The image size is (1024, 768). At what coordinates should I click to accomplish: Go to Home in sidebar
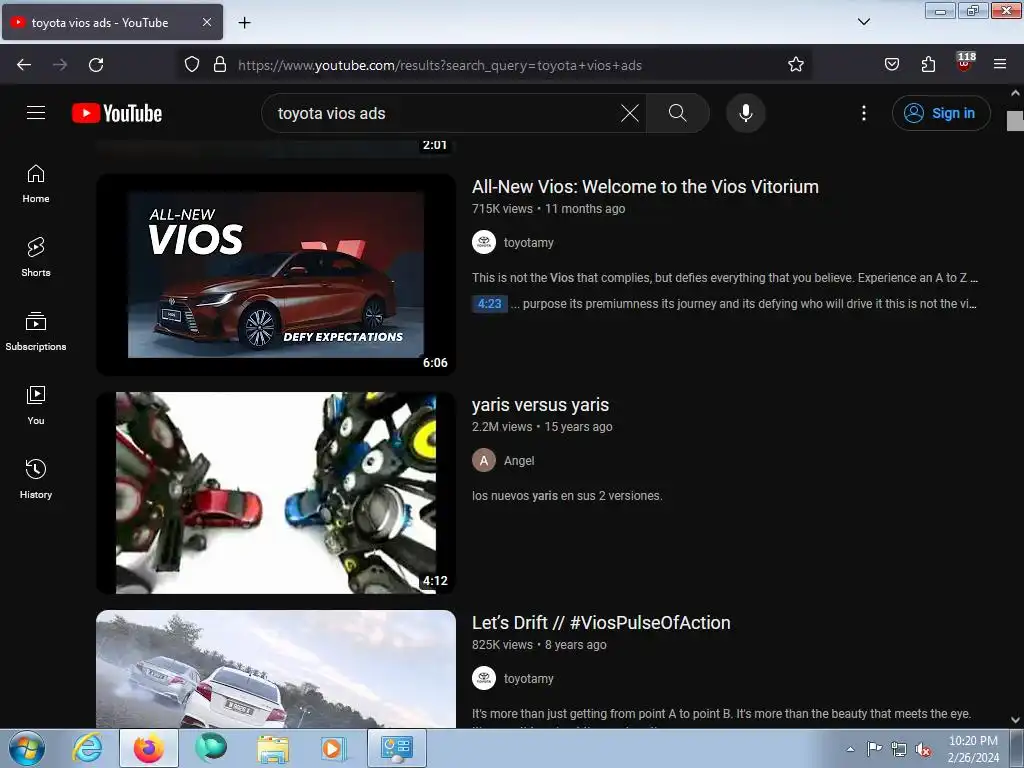36,184
